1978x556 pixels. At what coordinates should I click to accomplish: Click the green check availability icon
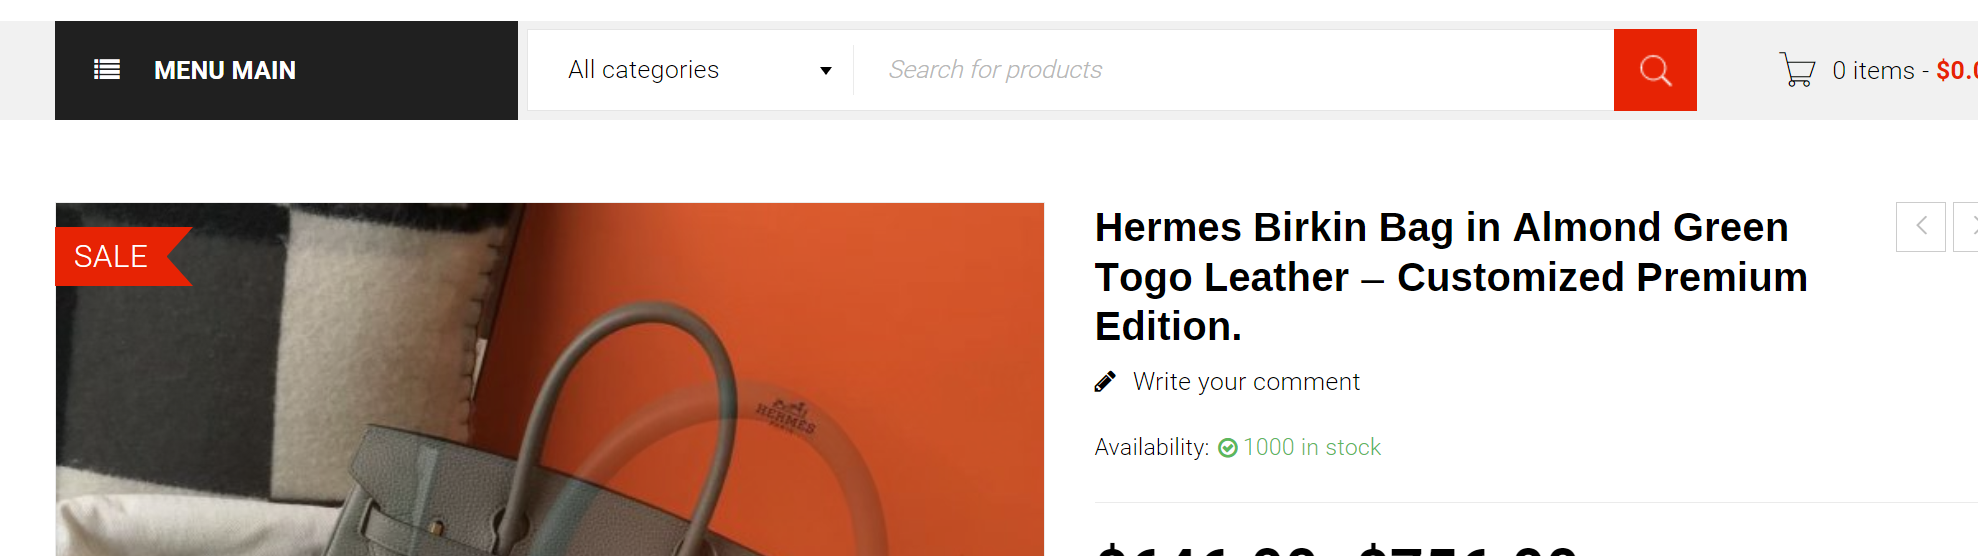(x=1228, y=448)
